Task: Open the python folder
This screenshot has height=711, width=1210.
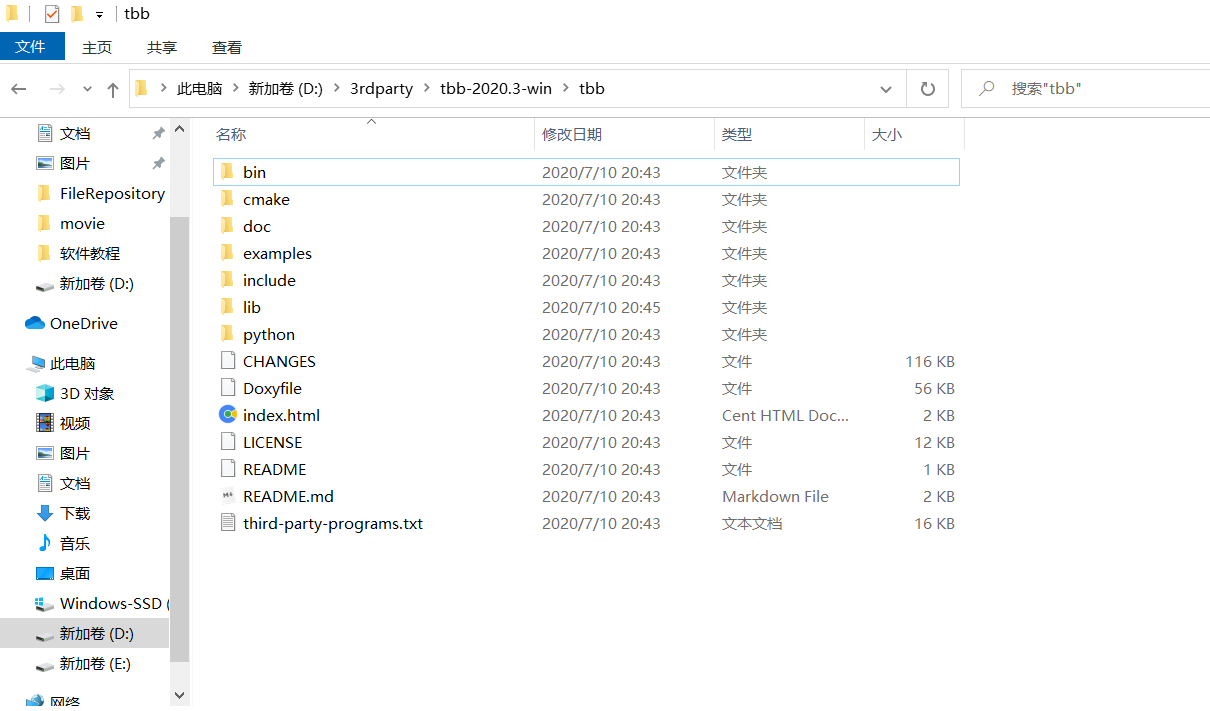Action: (x=268, y=334)
